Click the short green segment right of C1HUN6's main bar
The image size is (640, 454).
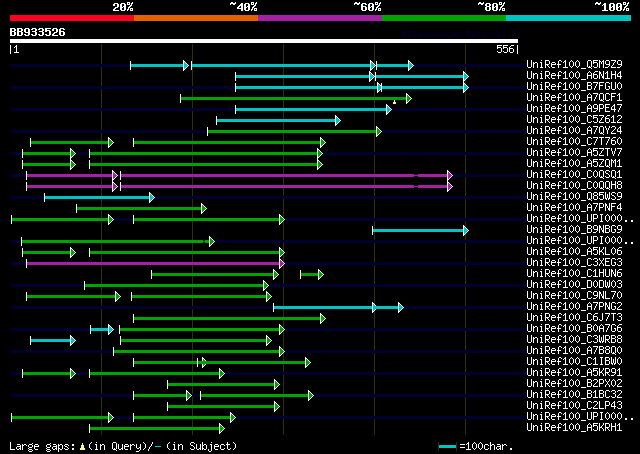(312, 275)
